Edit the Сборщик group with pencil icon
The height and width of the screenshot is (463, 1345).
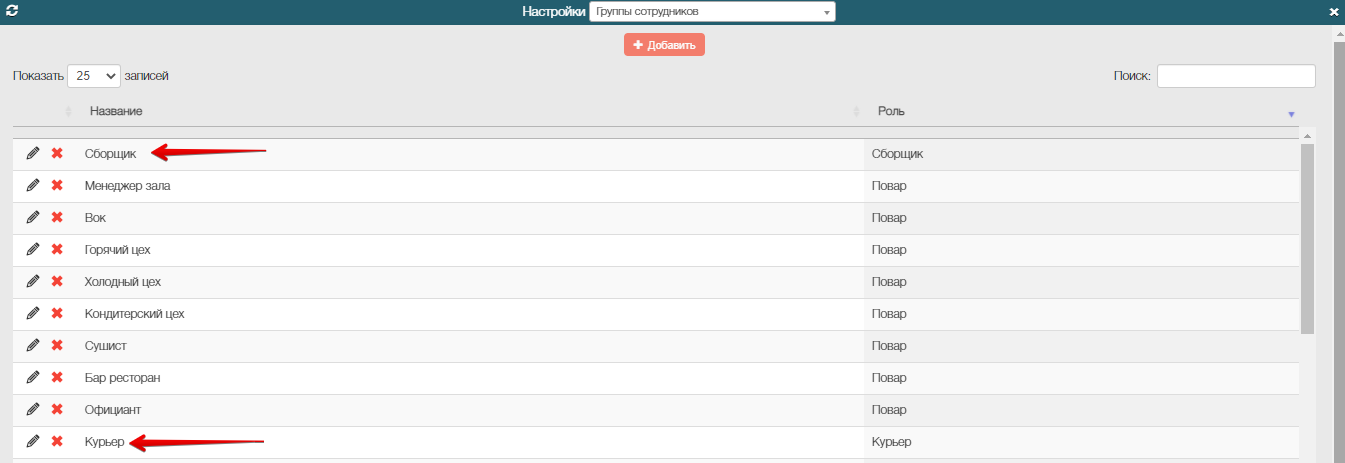point(33,153)
